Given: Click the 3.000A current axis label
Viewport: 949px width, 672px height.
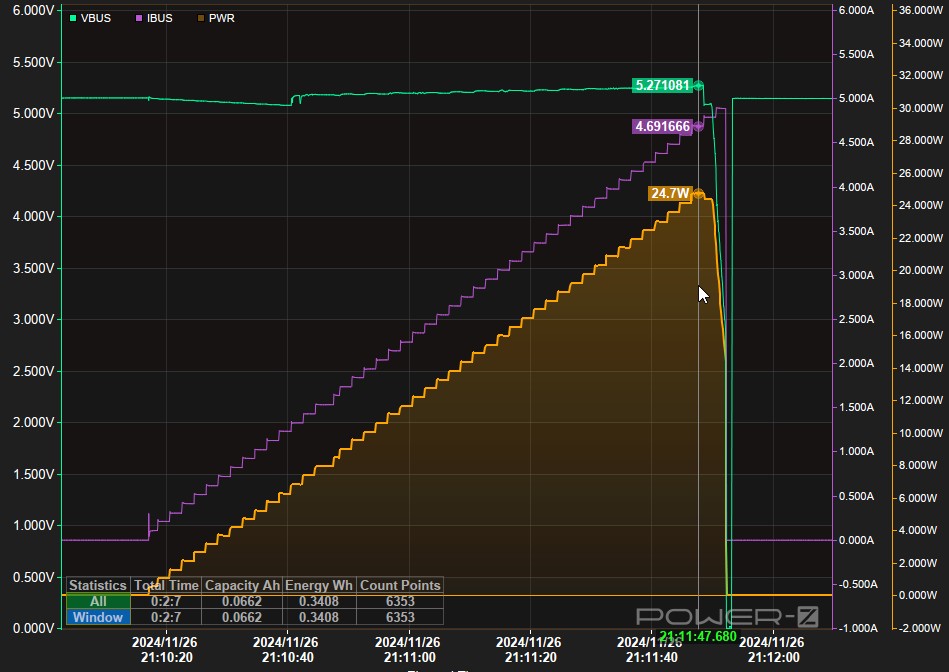Looking at the screenshot, I should coord(856,275).
